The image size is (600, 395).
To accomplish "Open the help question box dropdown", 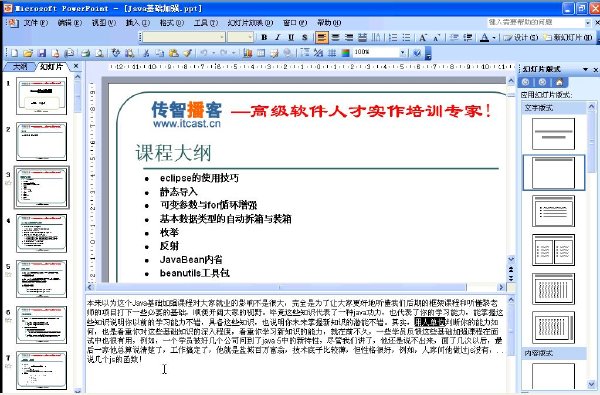I will (x=588, y=23).
